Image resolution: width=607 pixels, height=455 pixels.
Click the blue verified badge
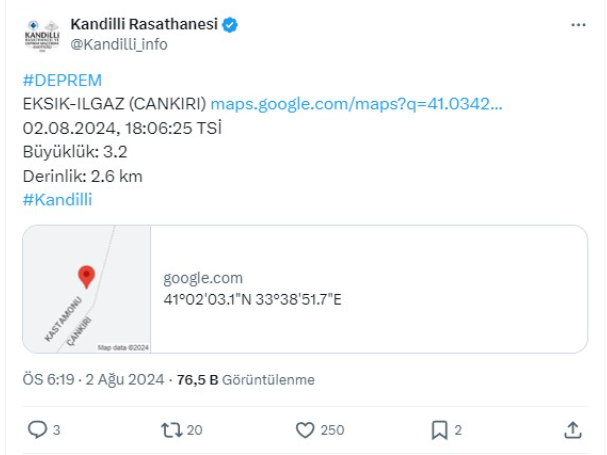(230, 25)
